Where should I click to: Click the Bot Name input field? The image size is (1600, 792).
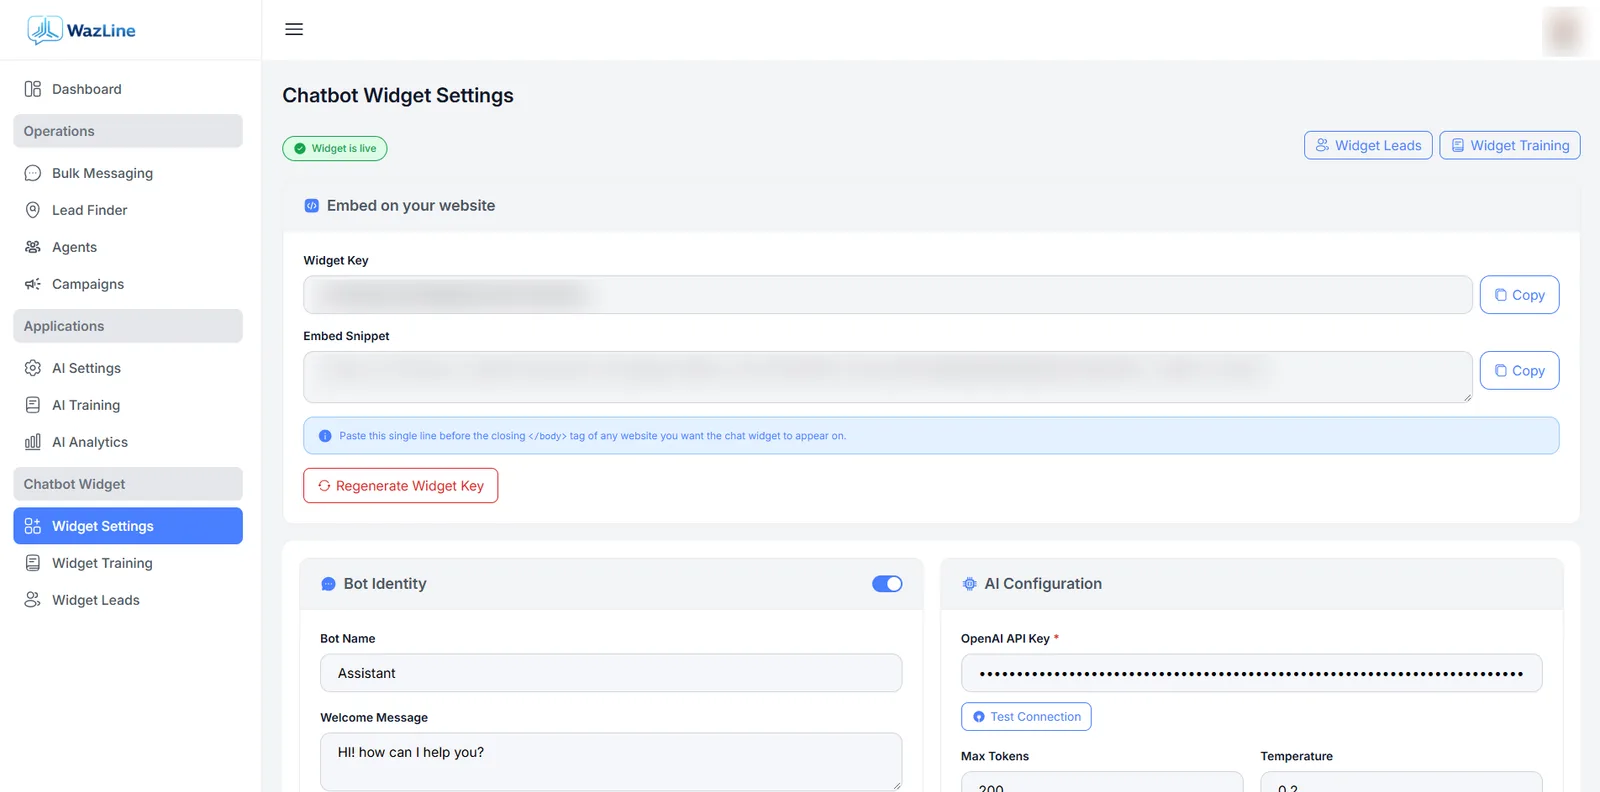tap(611, 673)
